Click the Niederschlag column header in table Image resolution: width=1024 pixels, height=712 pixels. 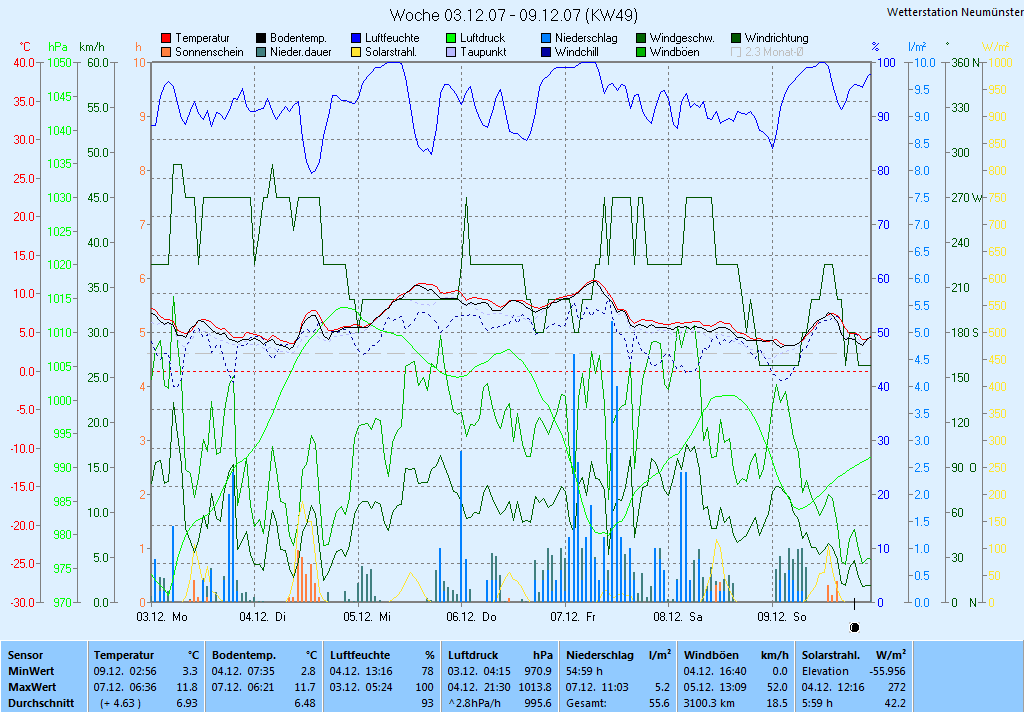tap(599, 654)
